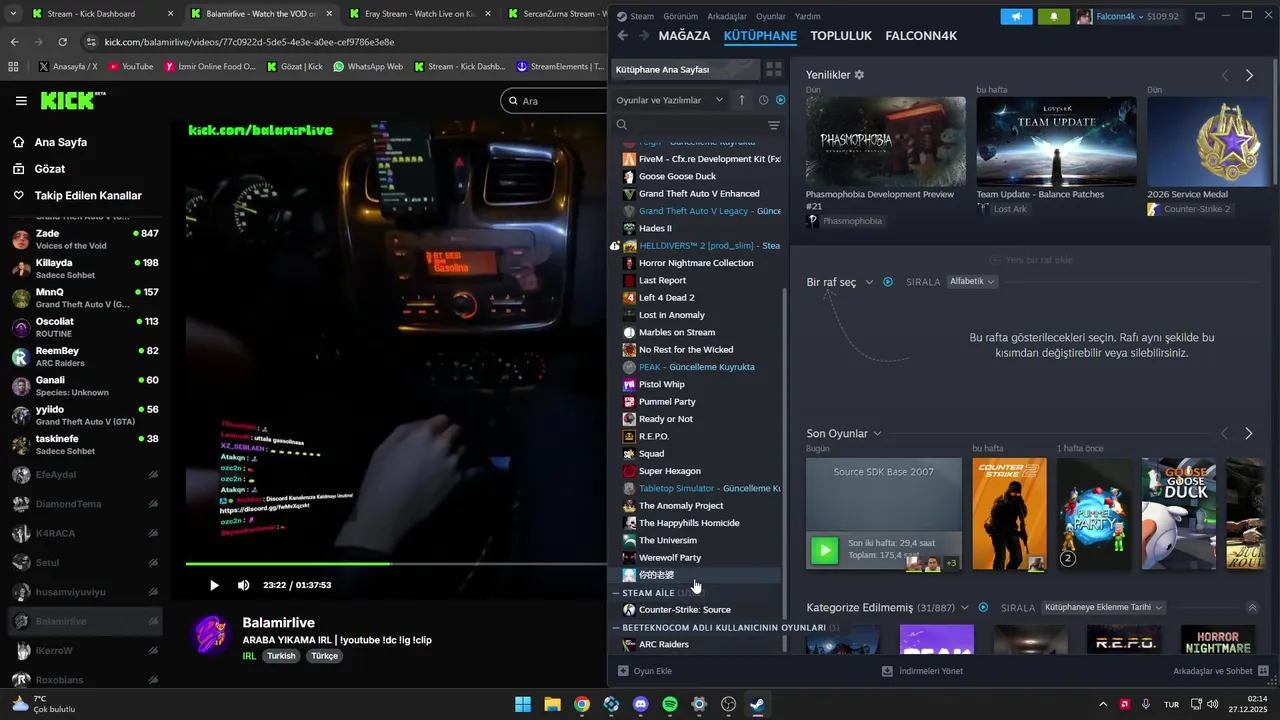
Task: Open Görünüm menu
Action: 681,17
